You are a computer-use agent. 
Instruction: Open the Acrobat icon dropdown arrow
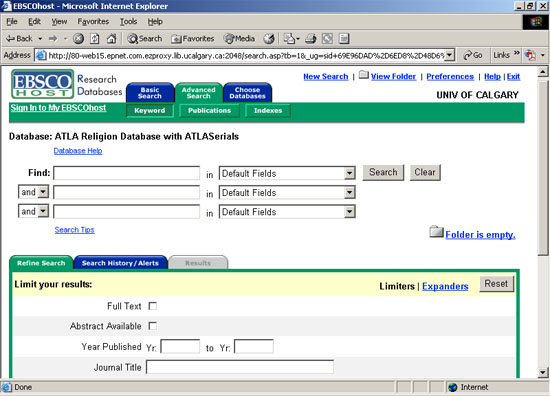tap(543, 55)
